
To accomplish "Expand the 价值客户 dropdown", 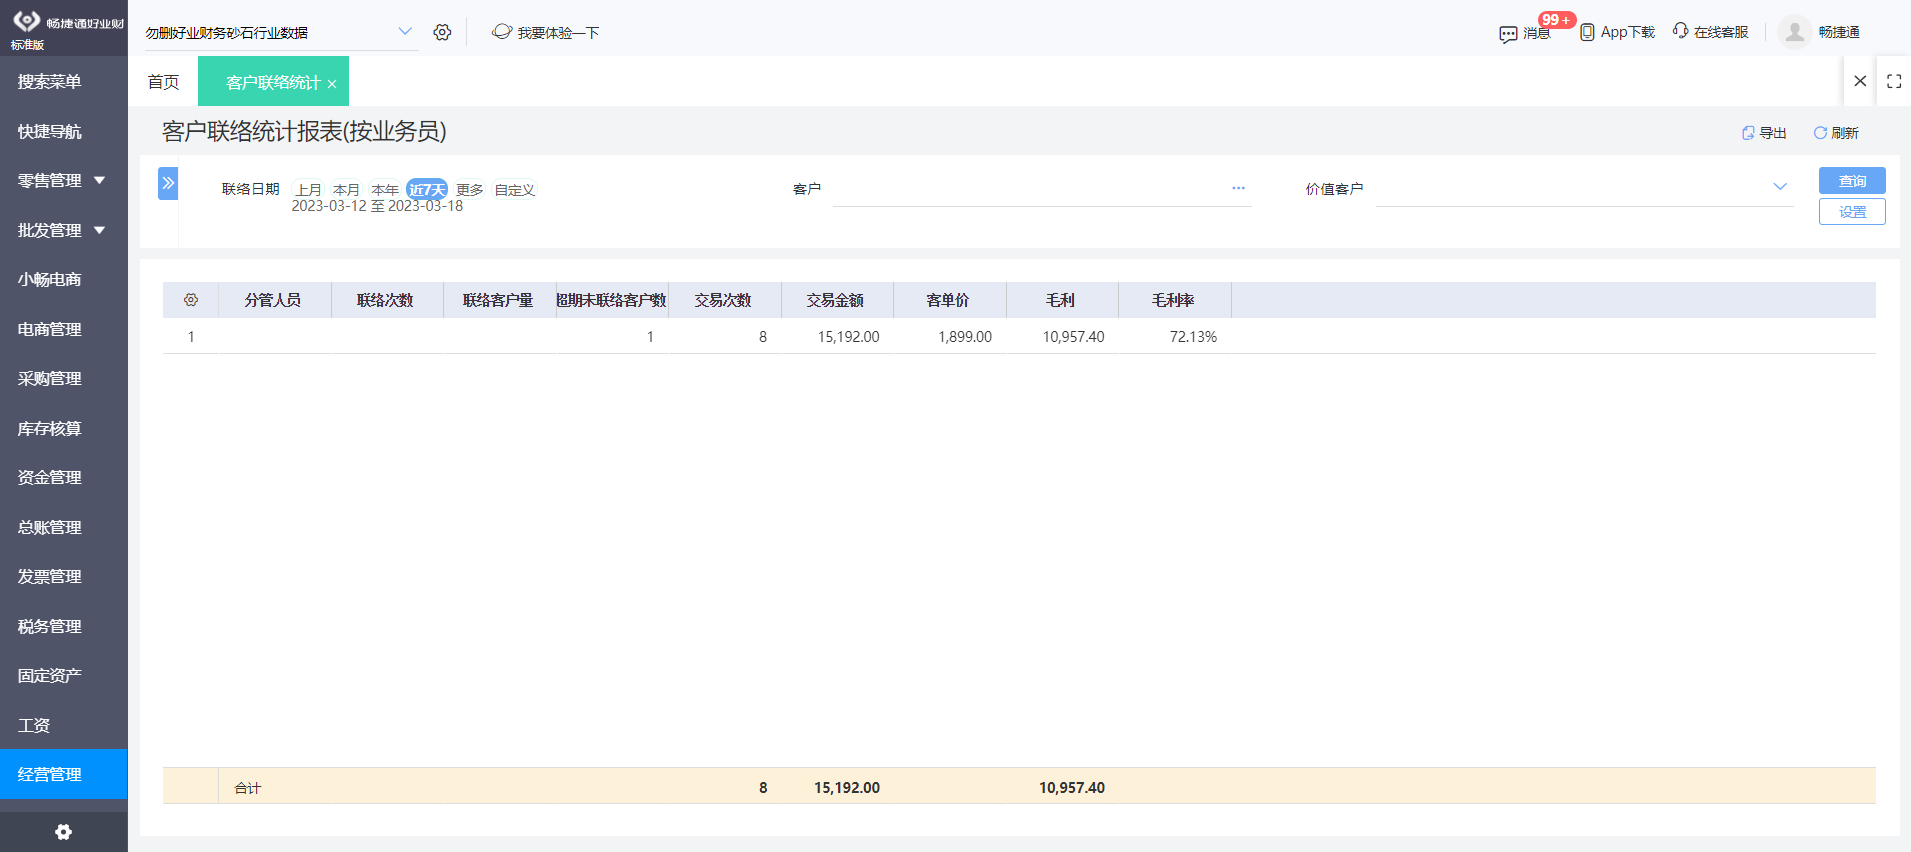I will pos(1780,187).
